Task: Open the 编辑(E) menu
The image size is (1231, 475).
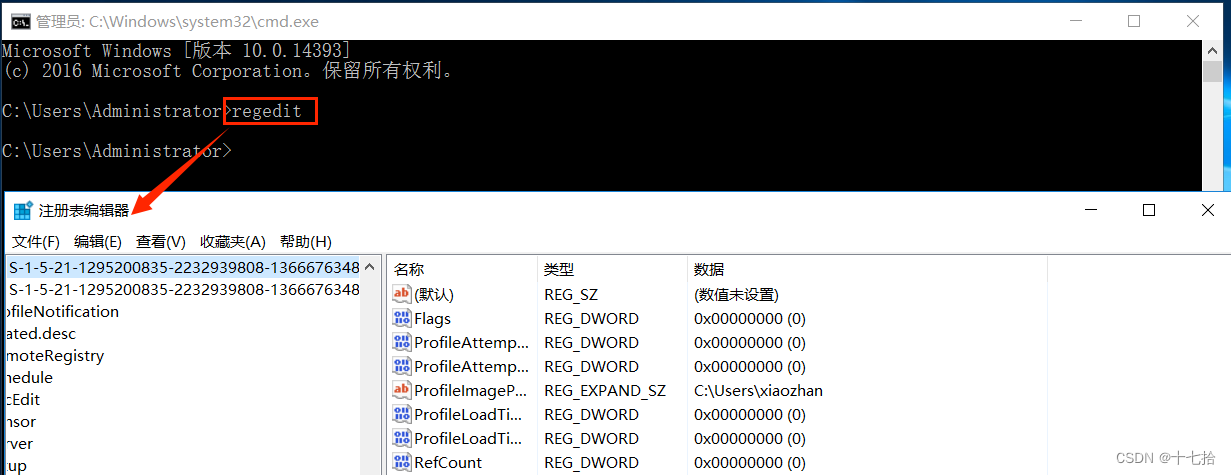Action: (x=98, y=242)
